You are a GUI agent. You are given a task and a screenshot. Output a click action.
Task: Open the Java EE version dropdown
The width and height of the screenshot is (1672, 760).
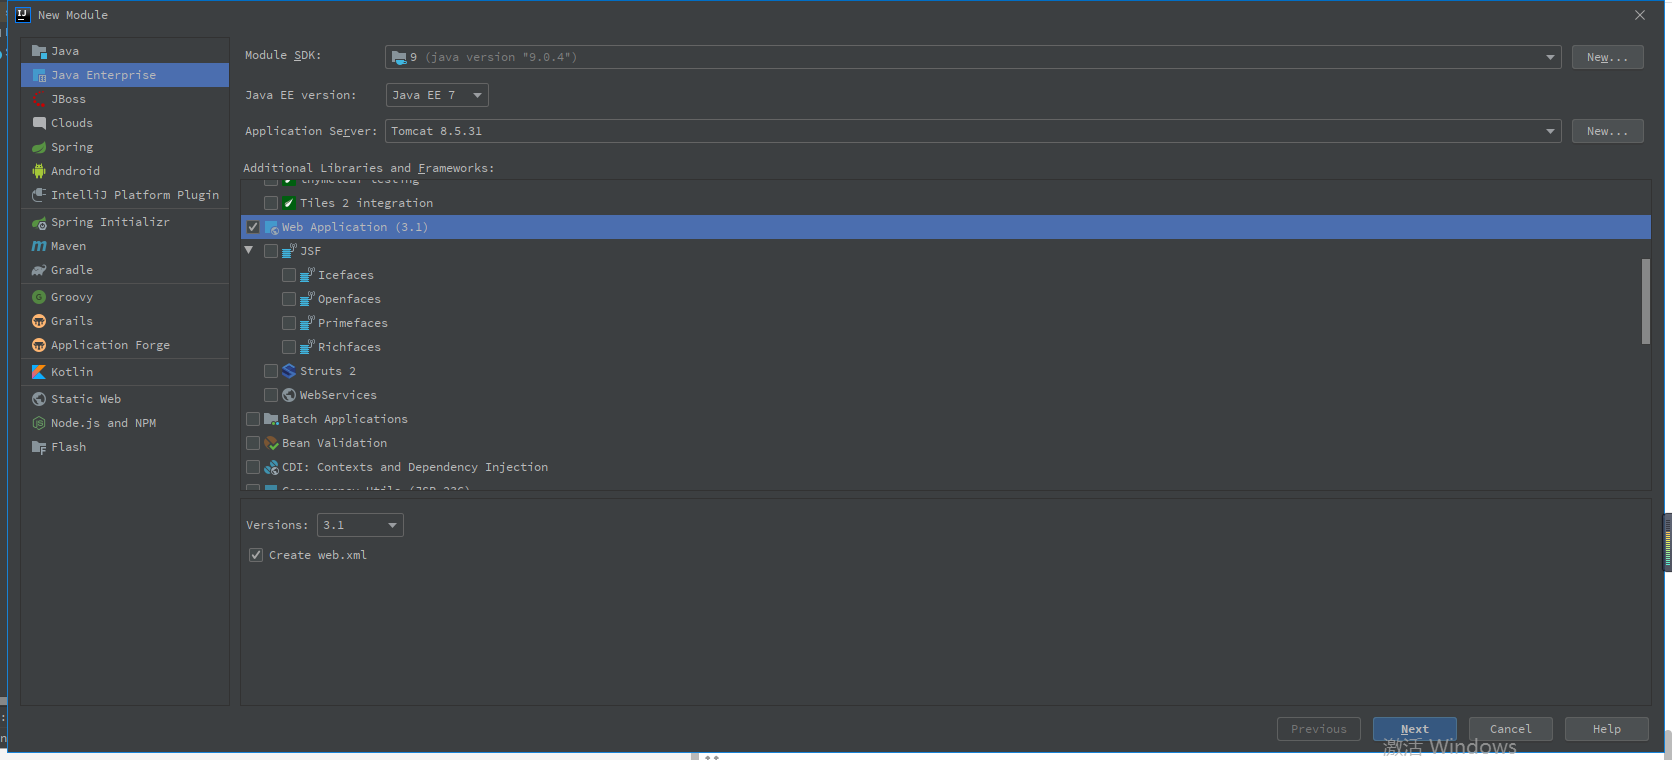tap(437, 95)
